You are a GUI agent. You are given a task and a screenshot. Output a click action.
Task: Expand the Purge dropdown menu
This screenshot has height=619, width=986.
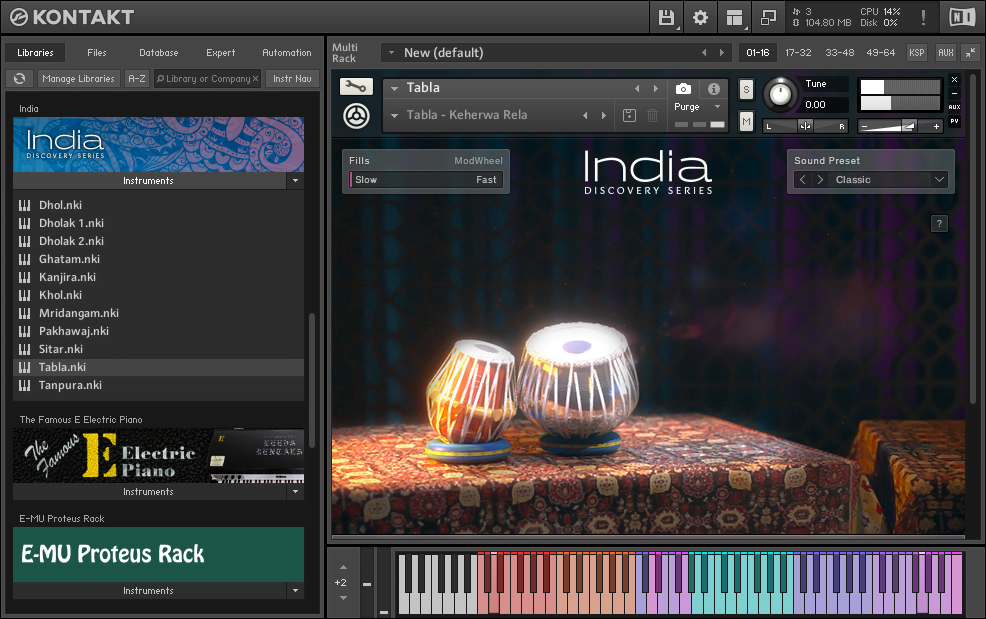click(x=717, y=107)
